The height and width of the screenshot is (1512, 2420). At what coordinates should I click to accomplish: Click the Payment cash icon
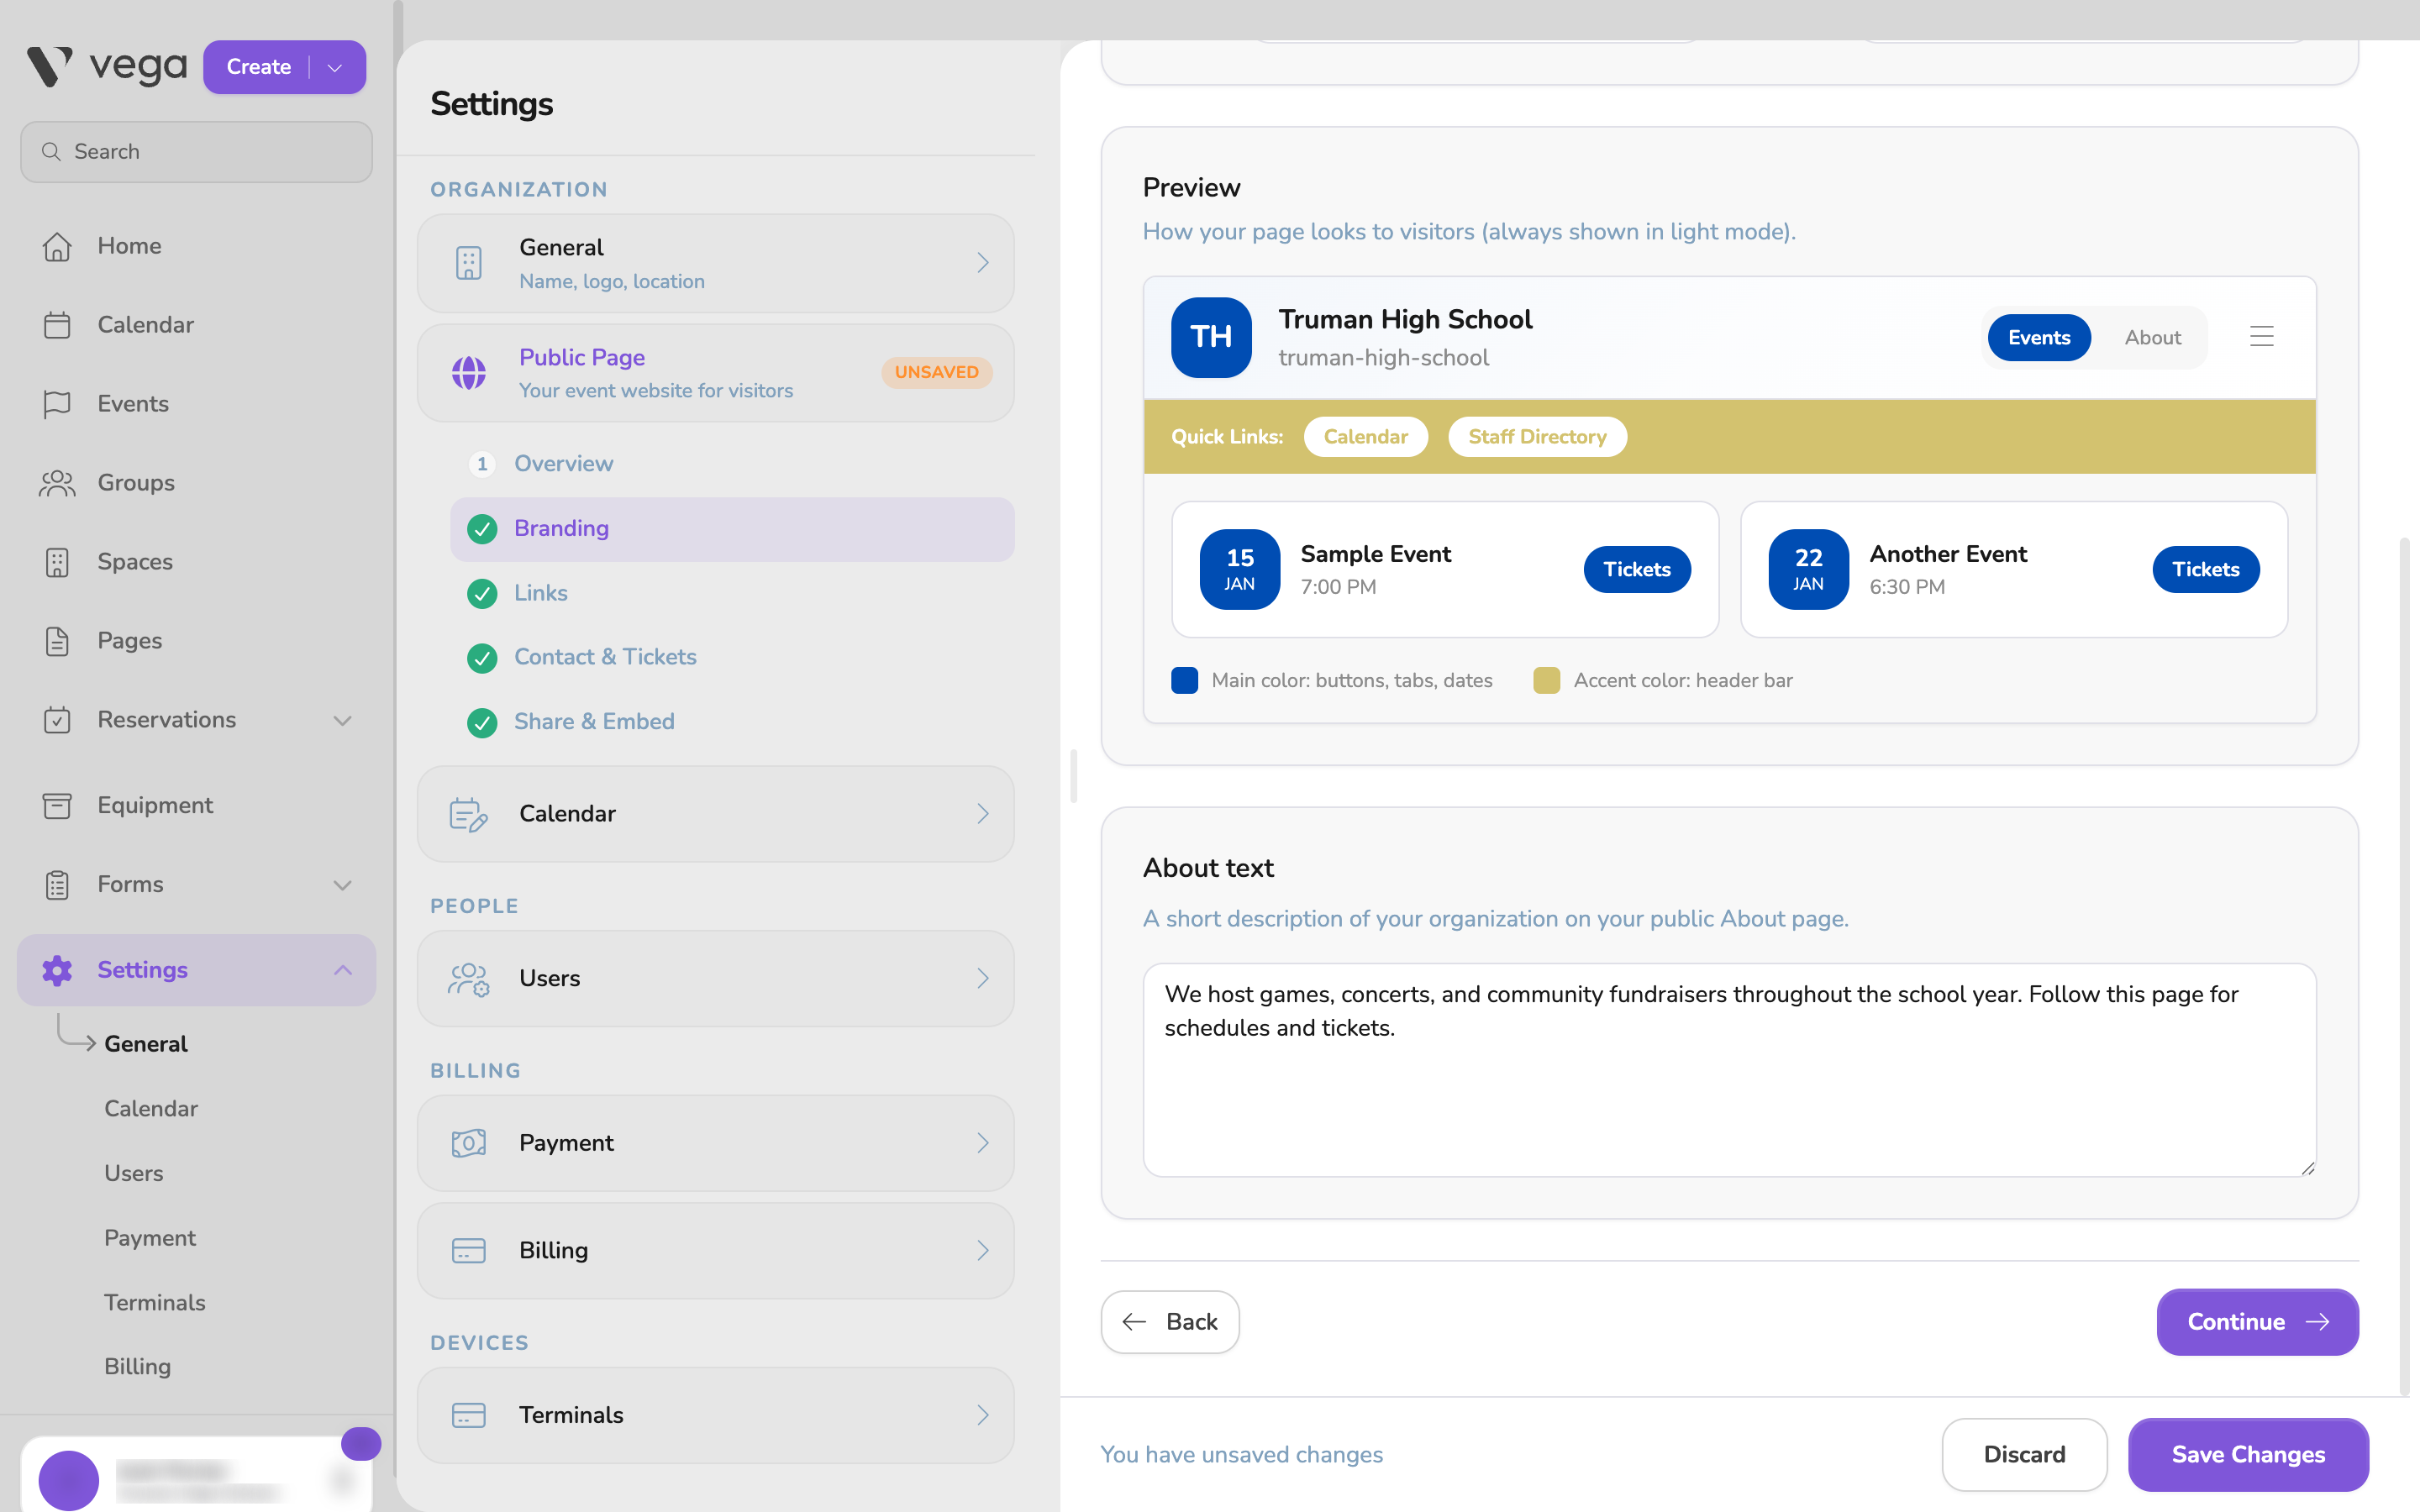tap(469, 1143)
